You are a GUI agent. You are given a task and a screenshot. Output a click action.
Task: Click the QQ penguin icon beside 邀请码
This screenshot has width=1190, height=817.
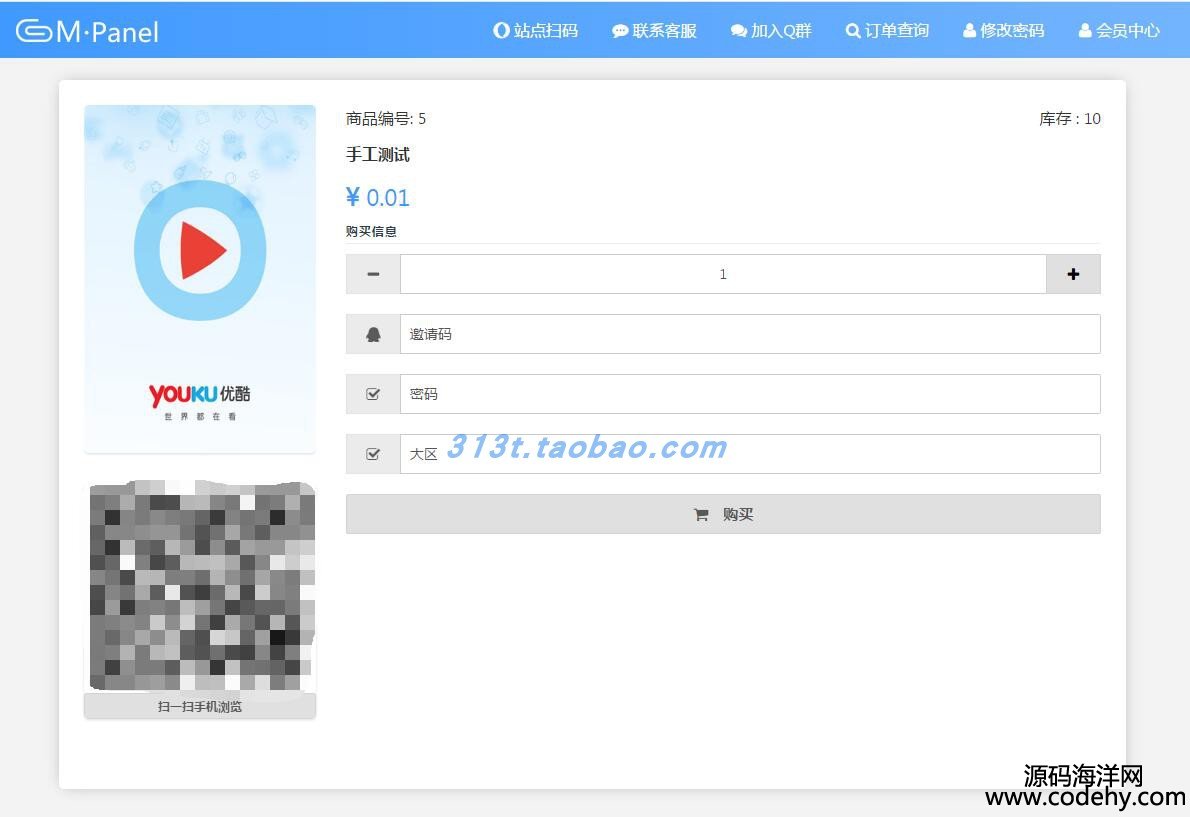pos(373,334)
